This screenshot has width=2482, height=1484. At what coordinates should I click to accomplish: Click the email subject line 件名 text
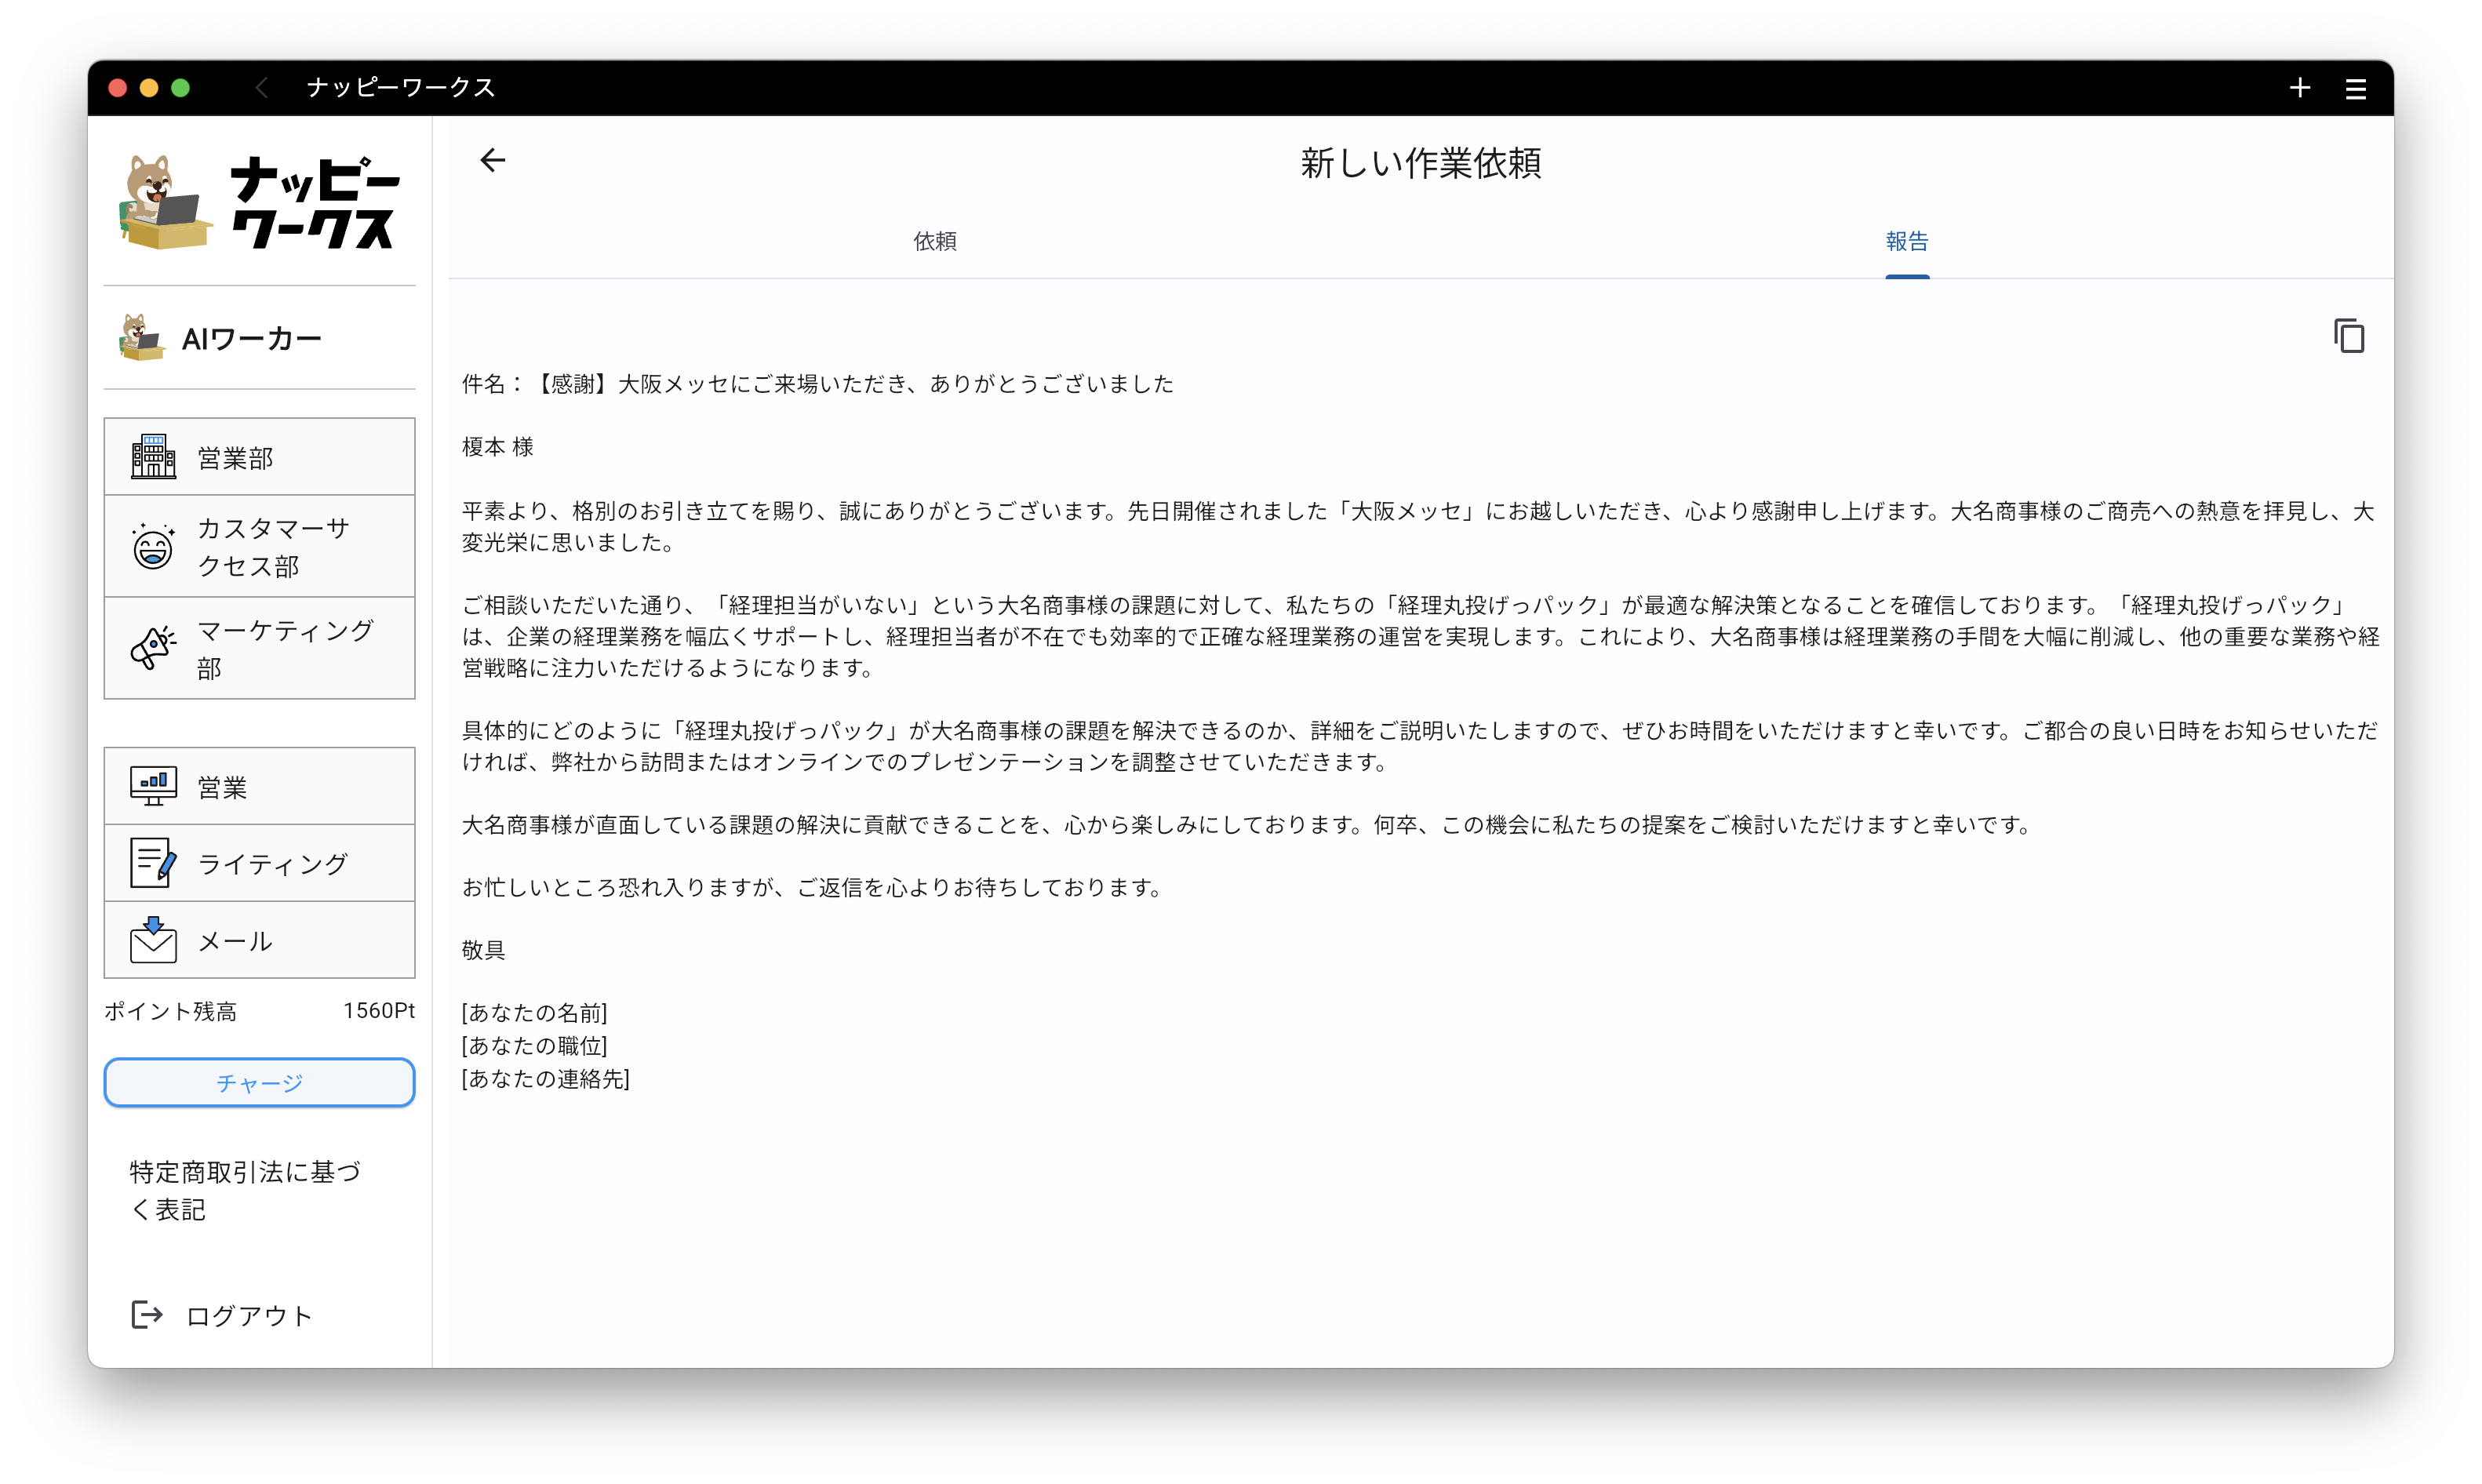817,384
